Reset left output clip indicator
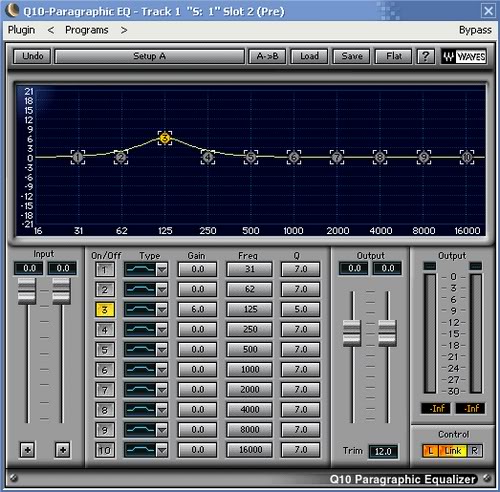The height and width of the screenshot is (492, 500). (429, 266)
